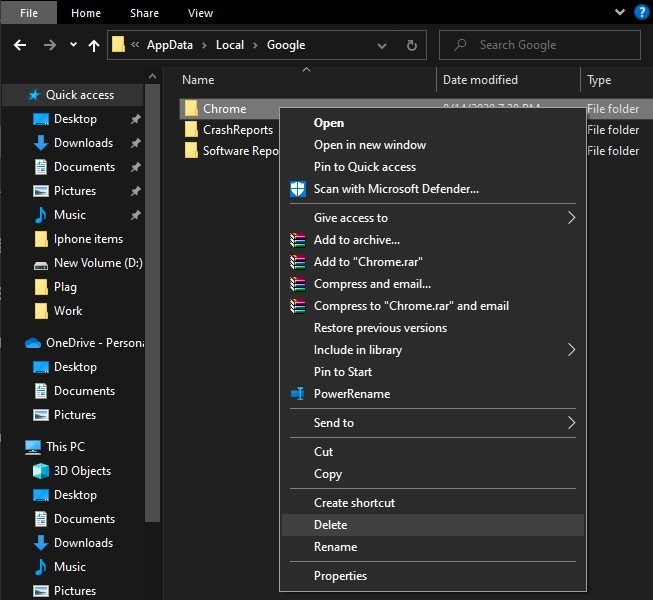653x600 pixels.
Task: Open the Share ribbon tab
Action: pyautogui.click(x=144, y=13)
